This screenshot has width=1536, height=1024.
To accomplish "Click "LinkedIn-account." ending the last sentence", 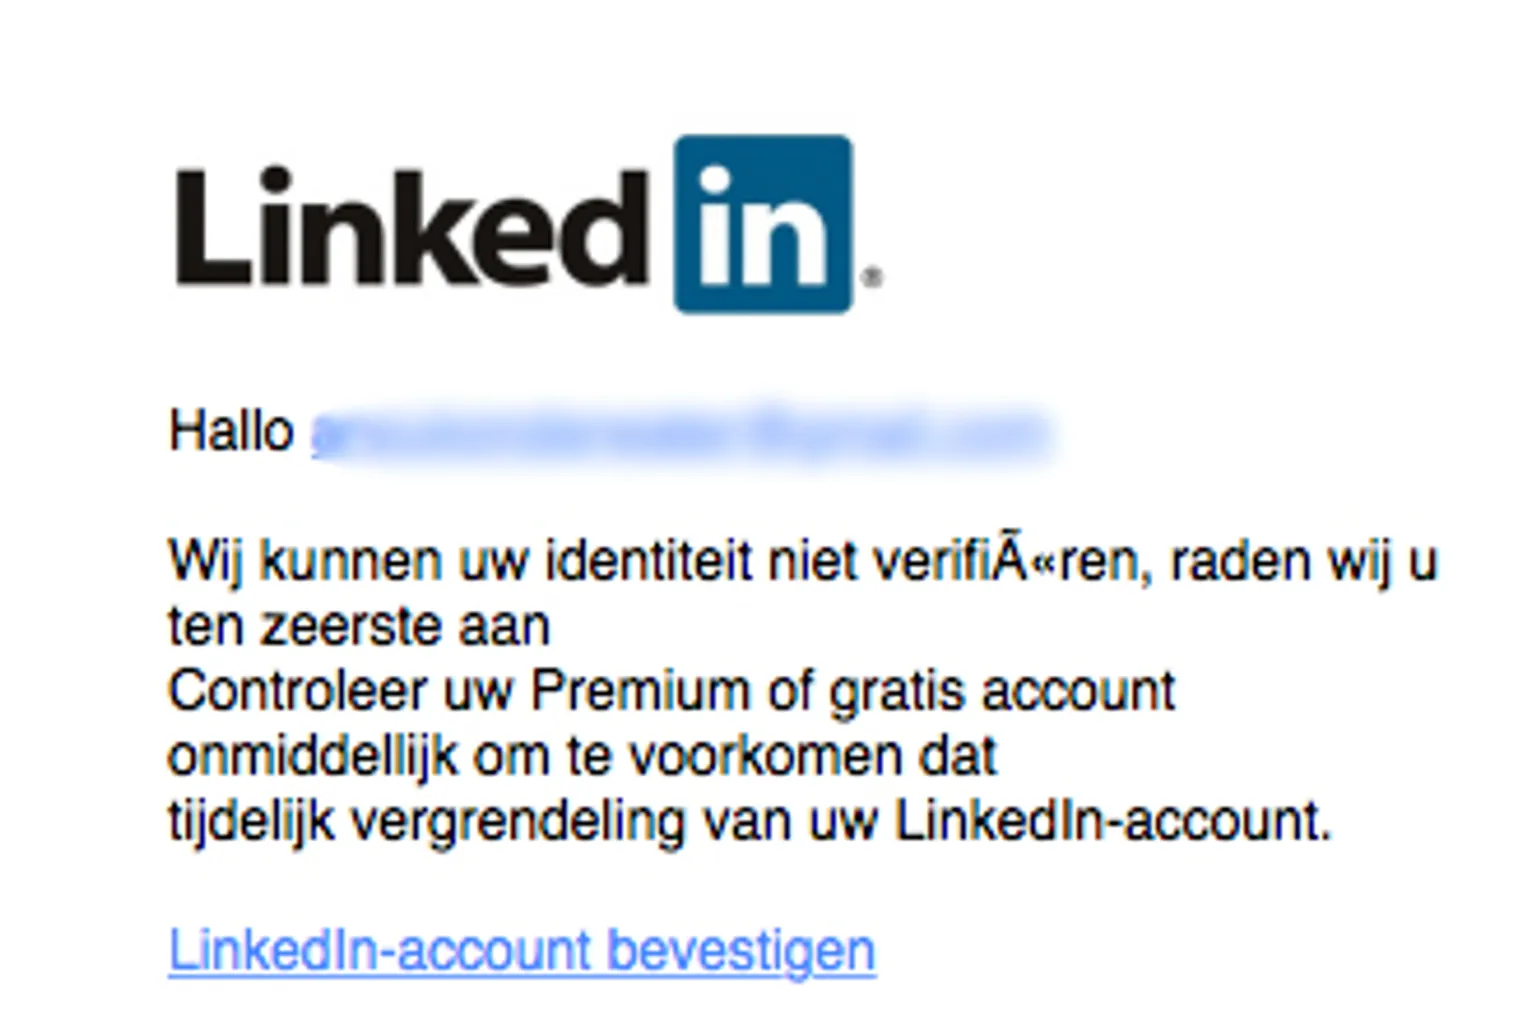I will pos(1113,822).
